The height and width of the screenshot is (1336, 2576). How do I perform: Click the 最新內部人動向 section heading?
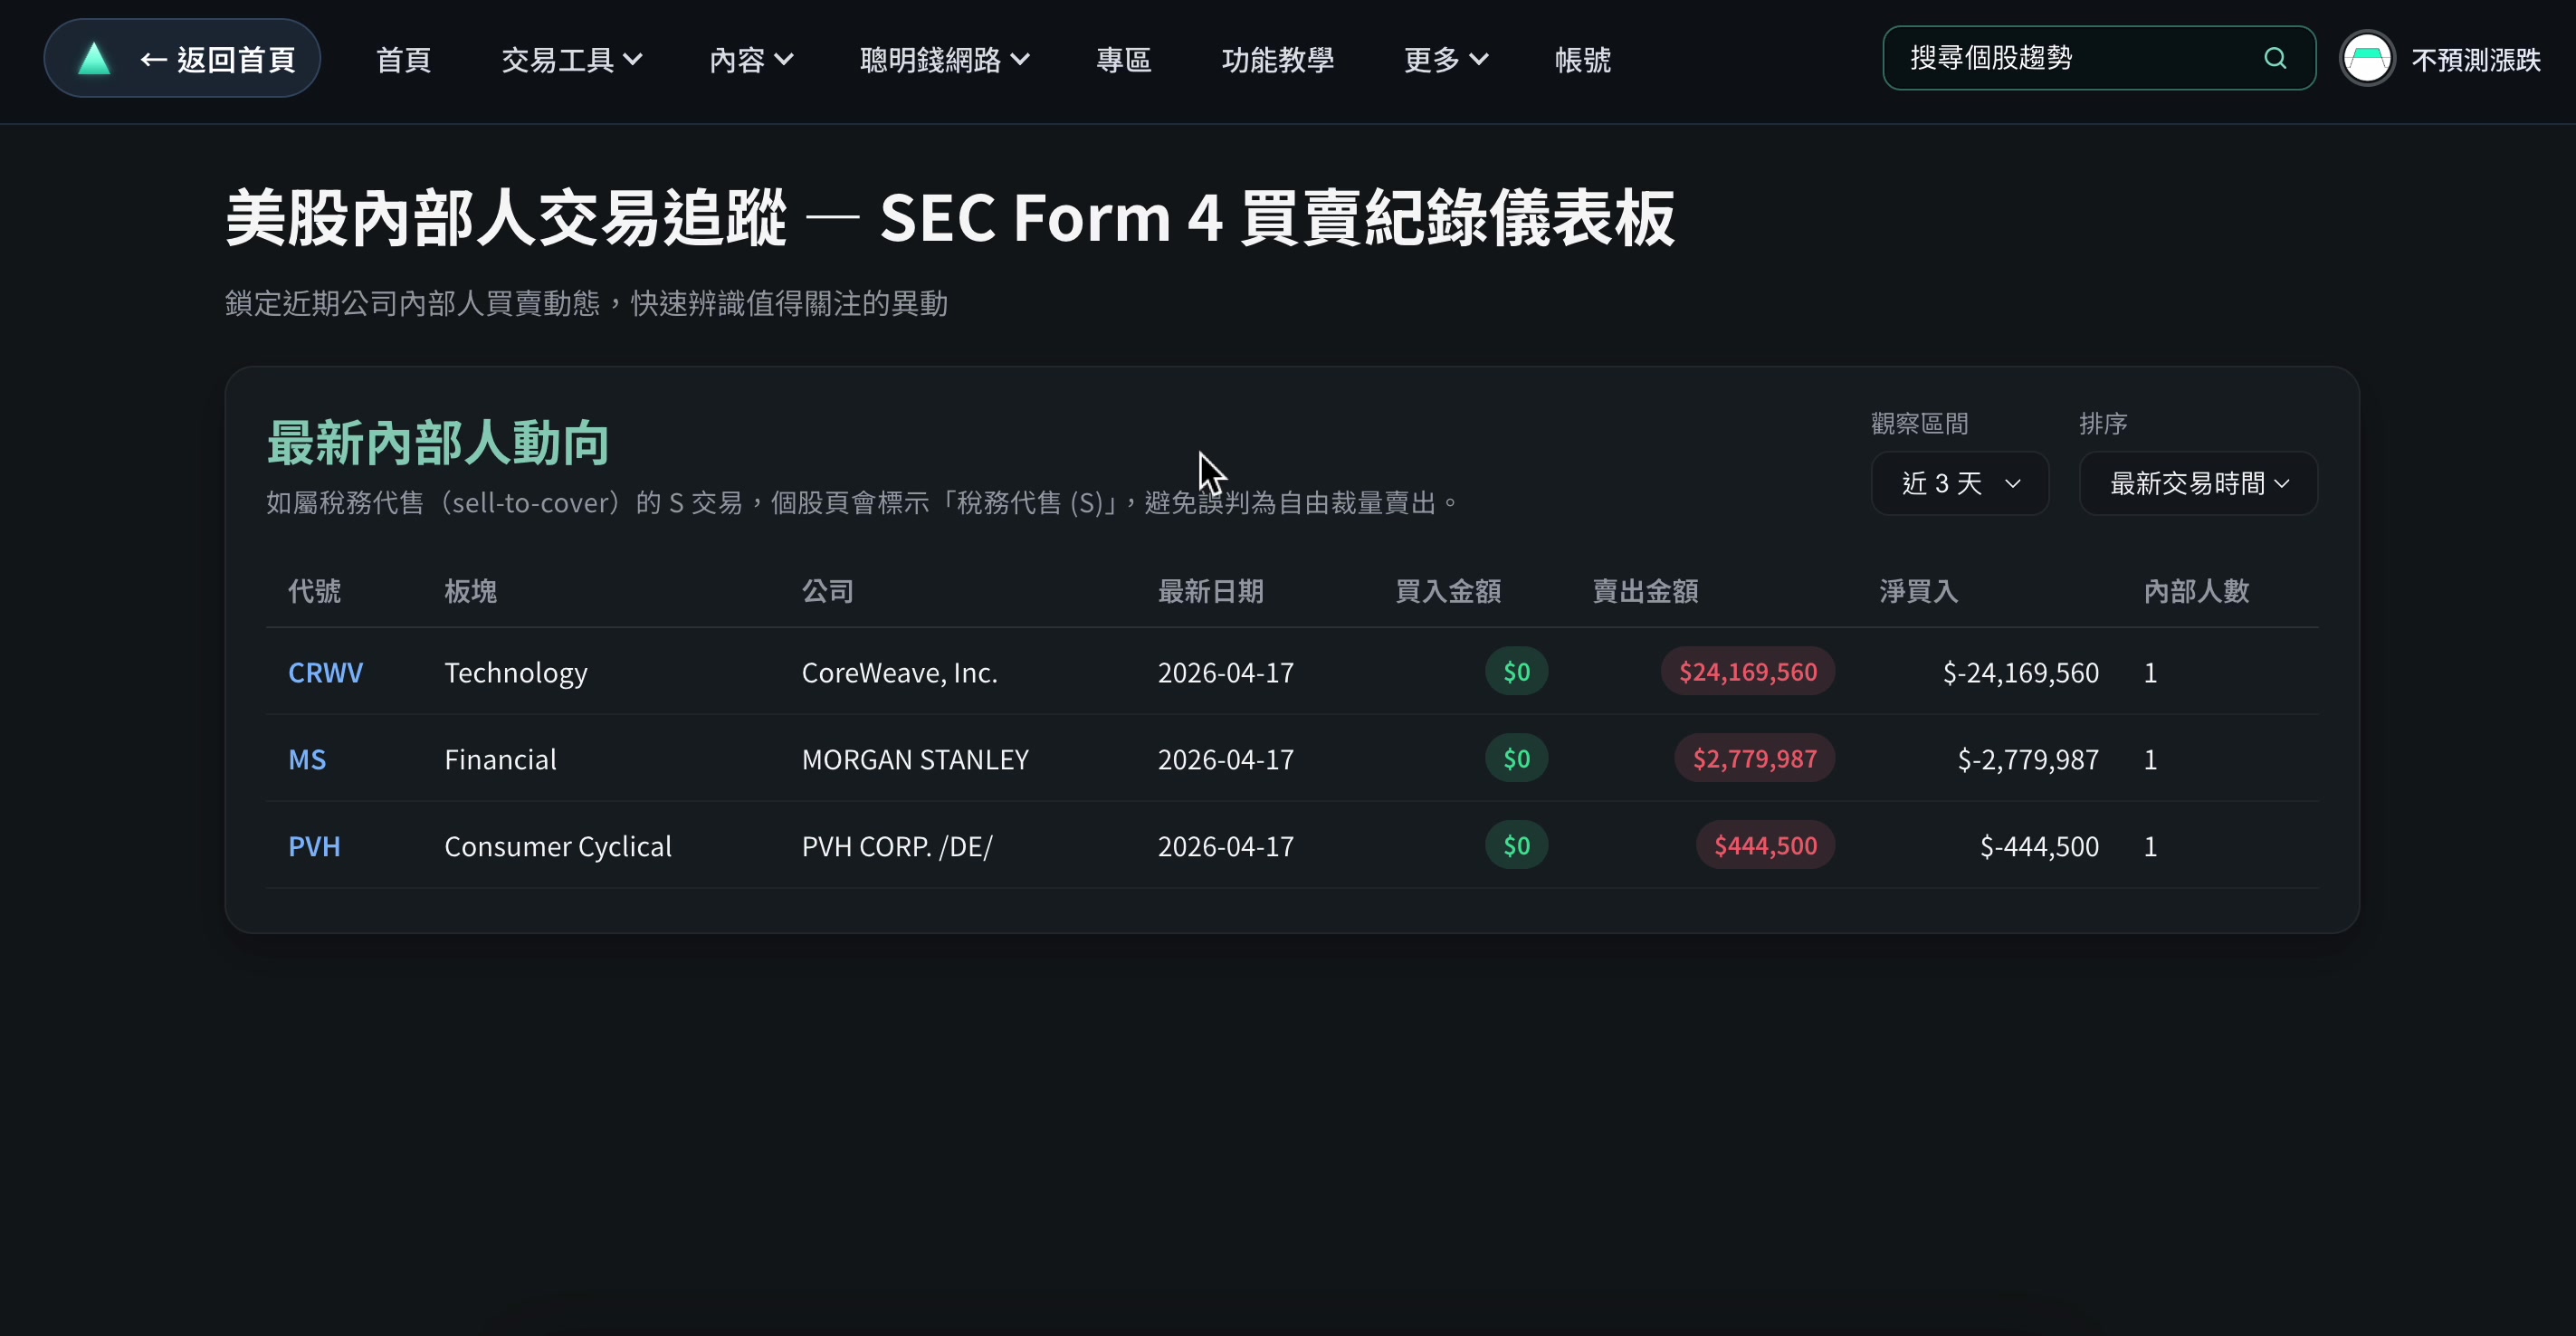438,442
